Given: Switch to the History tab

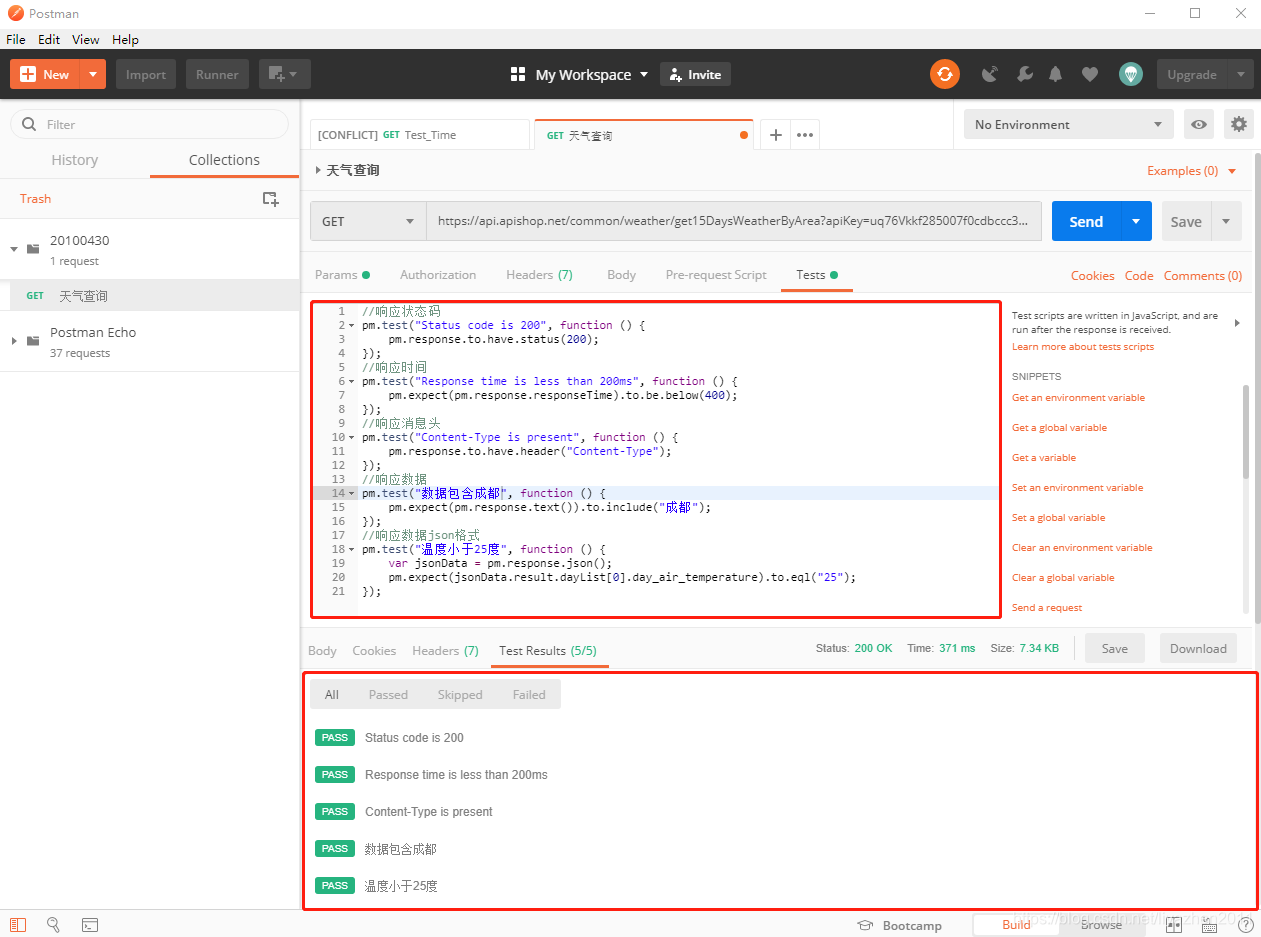Looking at the screenshot, I should click(75, 160).
